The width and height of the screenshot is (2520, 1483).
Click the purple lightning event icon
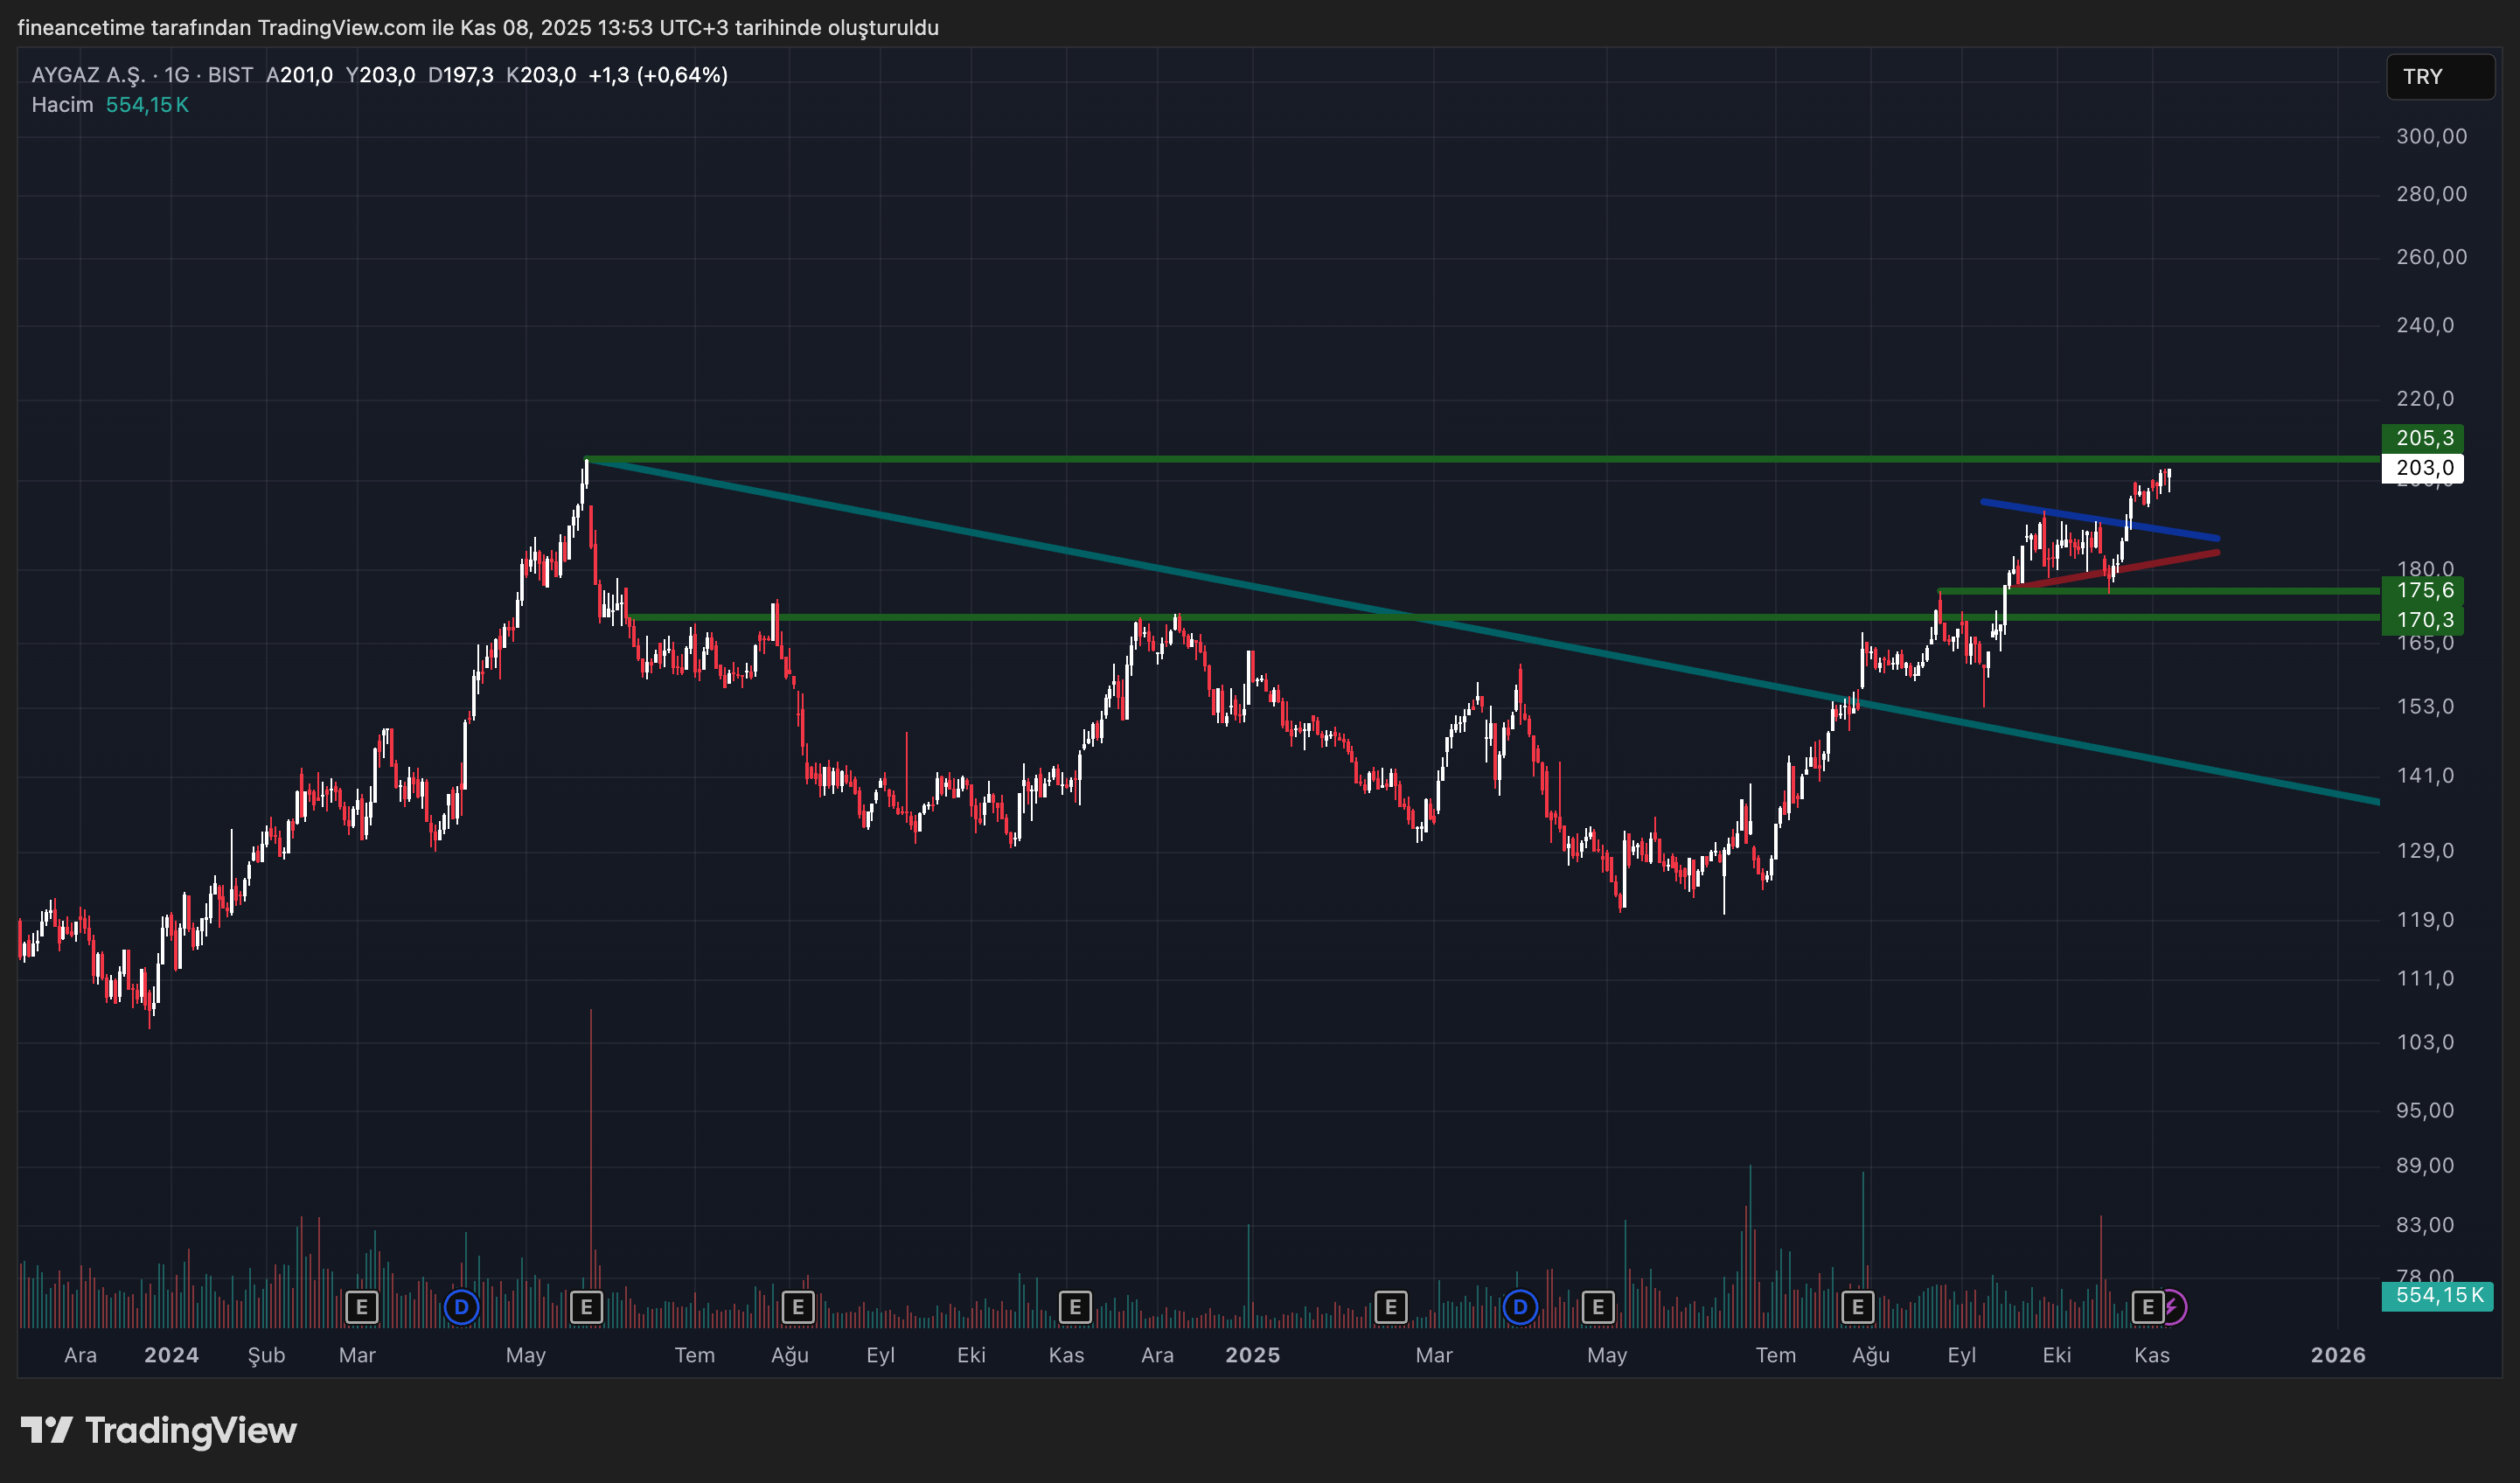pyautogui.click(x=2173, y=1306)
